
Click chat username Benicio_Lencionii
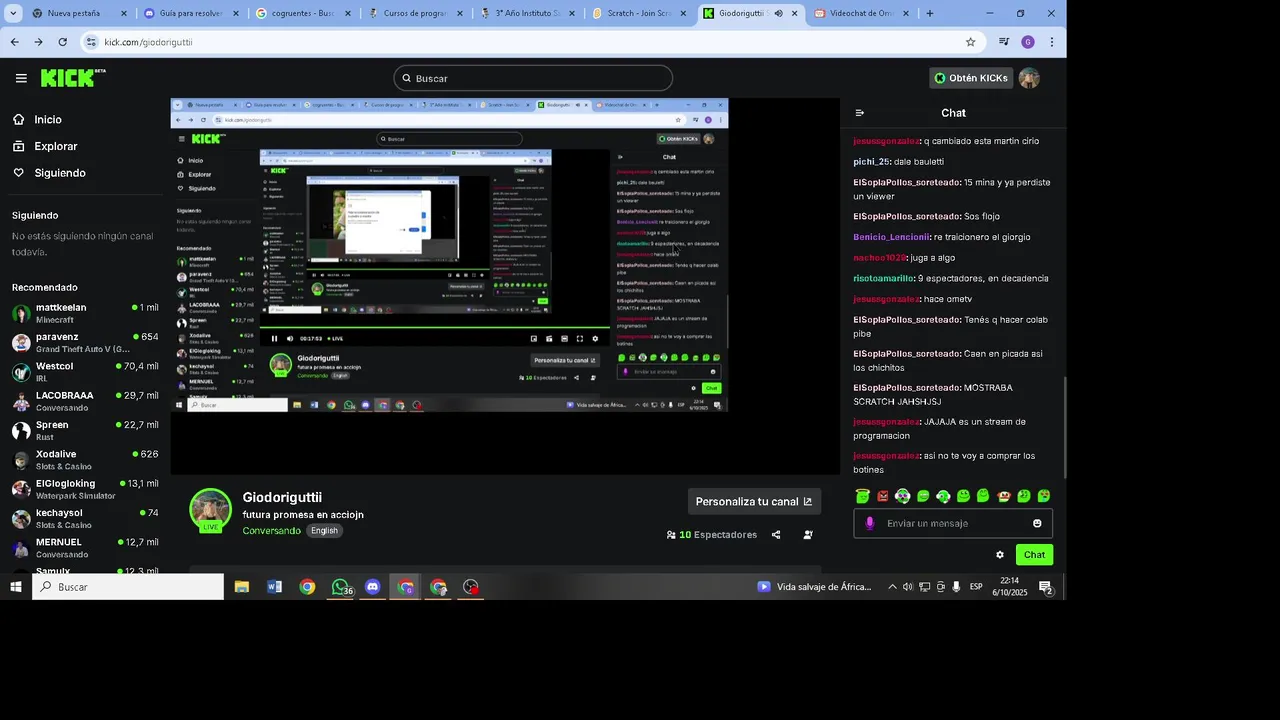pyautogui.click(x=891, y=237)
